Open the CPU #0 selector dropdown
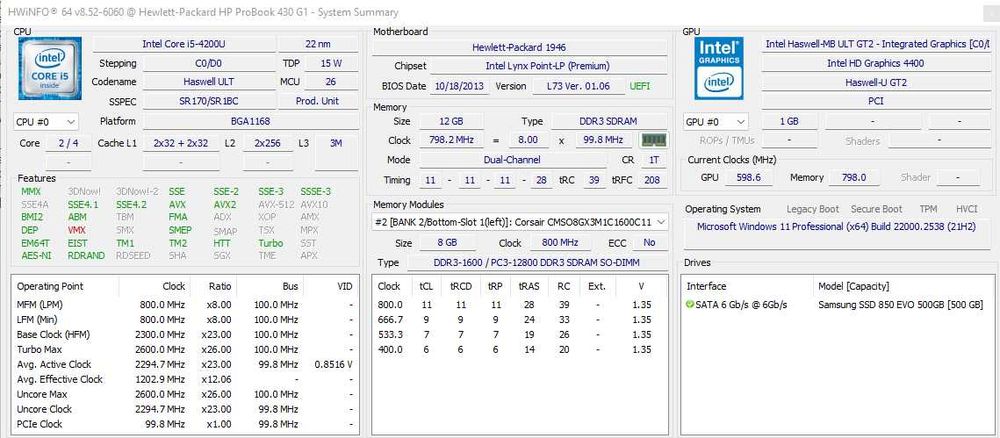Viewport: 1000px width, 438px height. click(x=46, y=121)
